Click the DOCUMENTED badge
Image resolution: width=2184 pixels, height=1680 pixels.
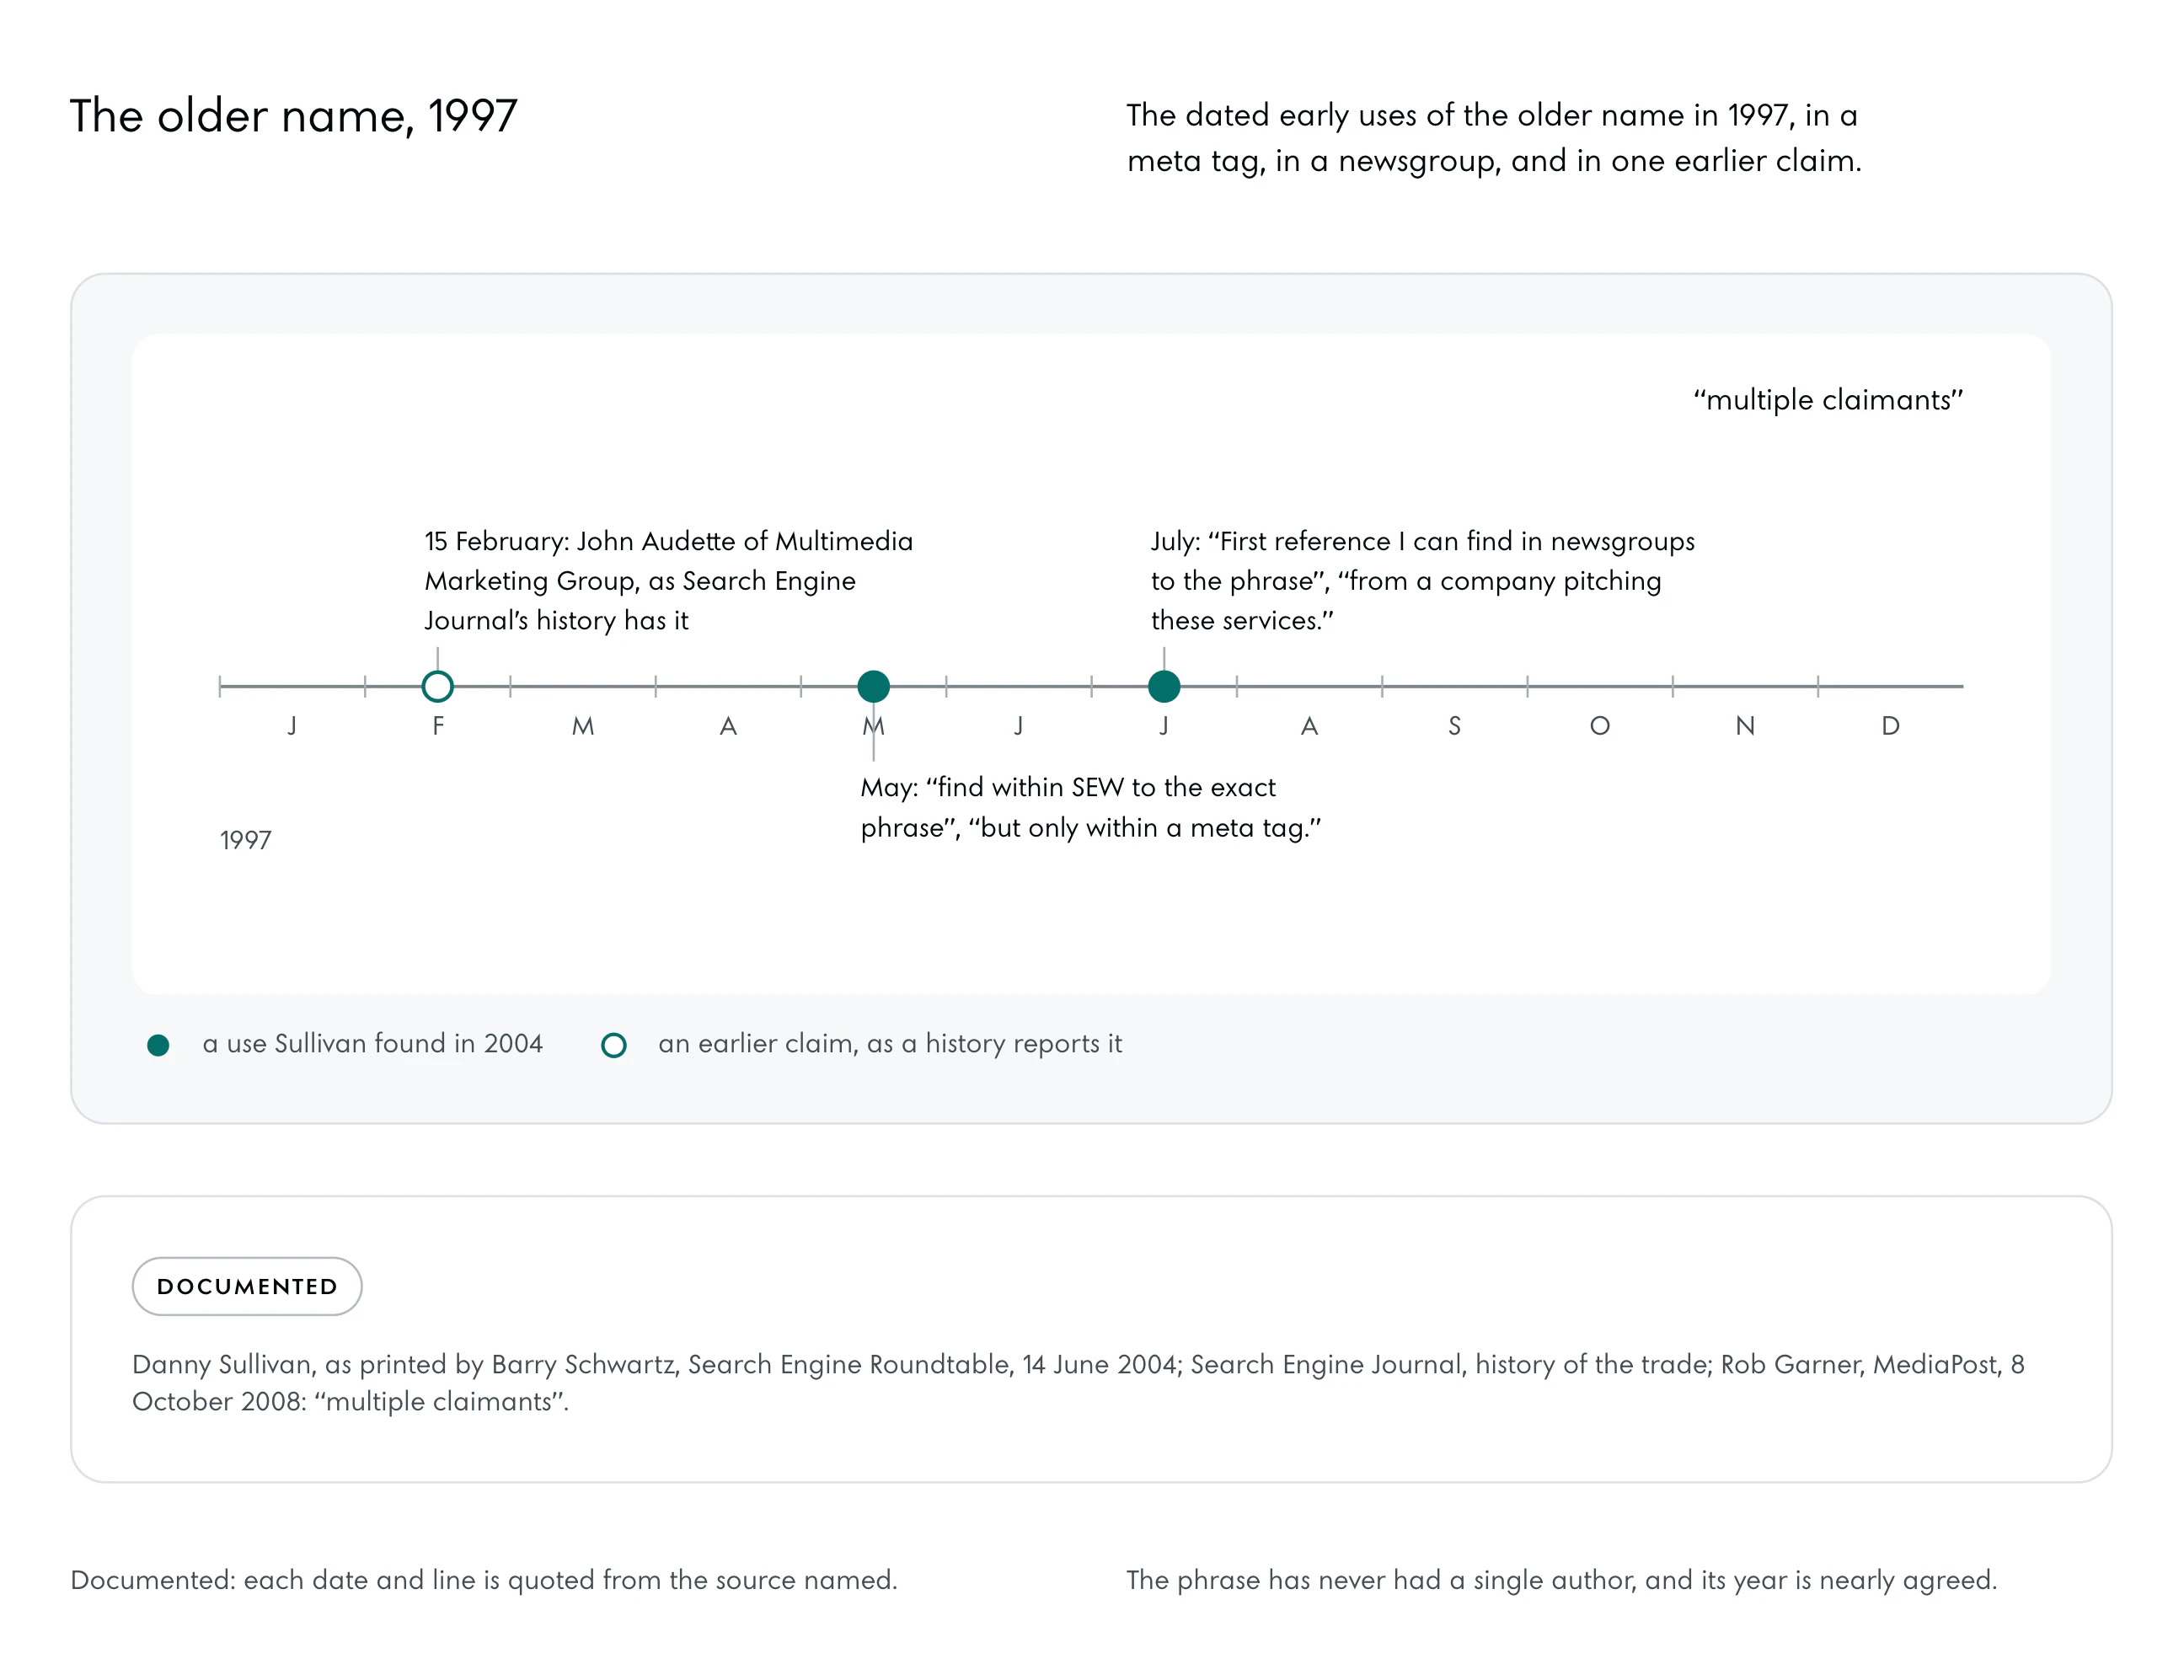(247, 1286)
